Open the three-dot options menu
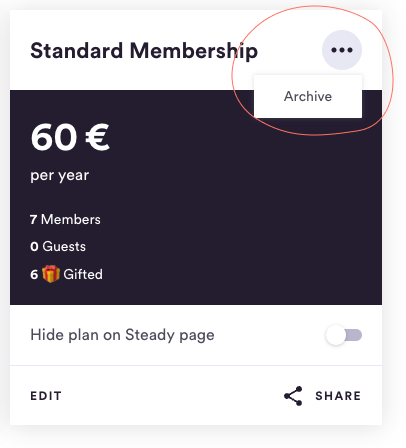The height and width of the screenshot is (448, 406). click(x=342, y=50)
